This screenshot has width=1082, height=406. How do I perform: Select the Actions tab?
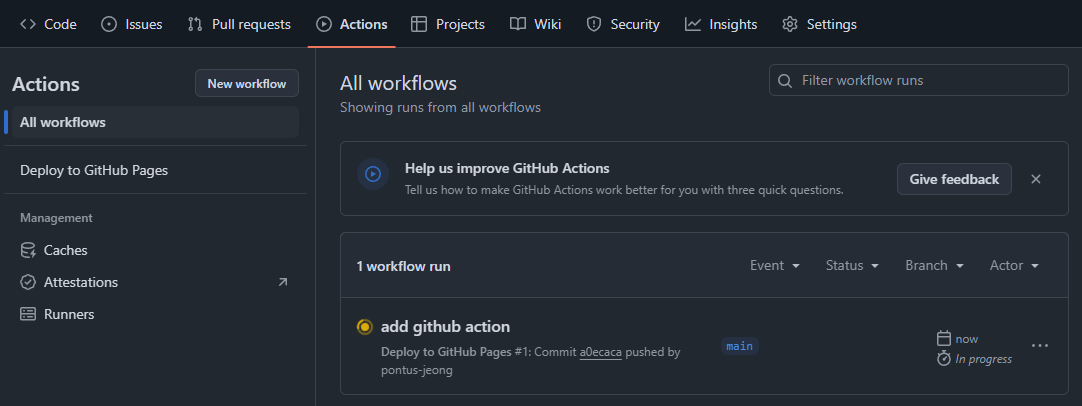[352, 24]
